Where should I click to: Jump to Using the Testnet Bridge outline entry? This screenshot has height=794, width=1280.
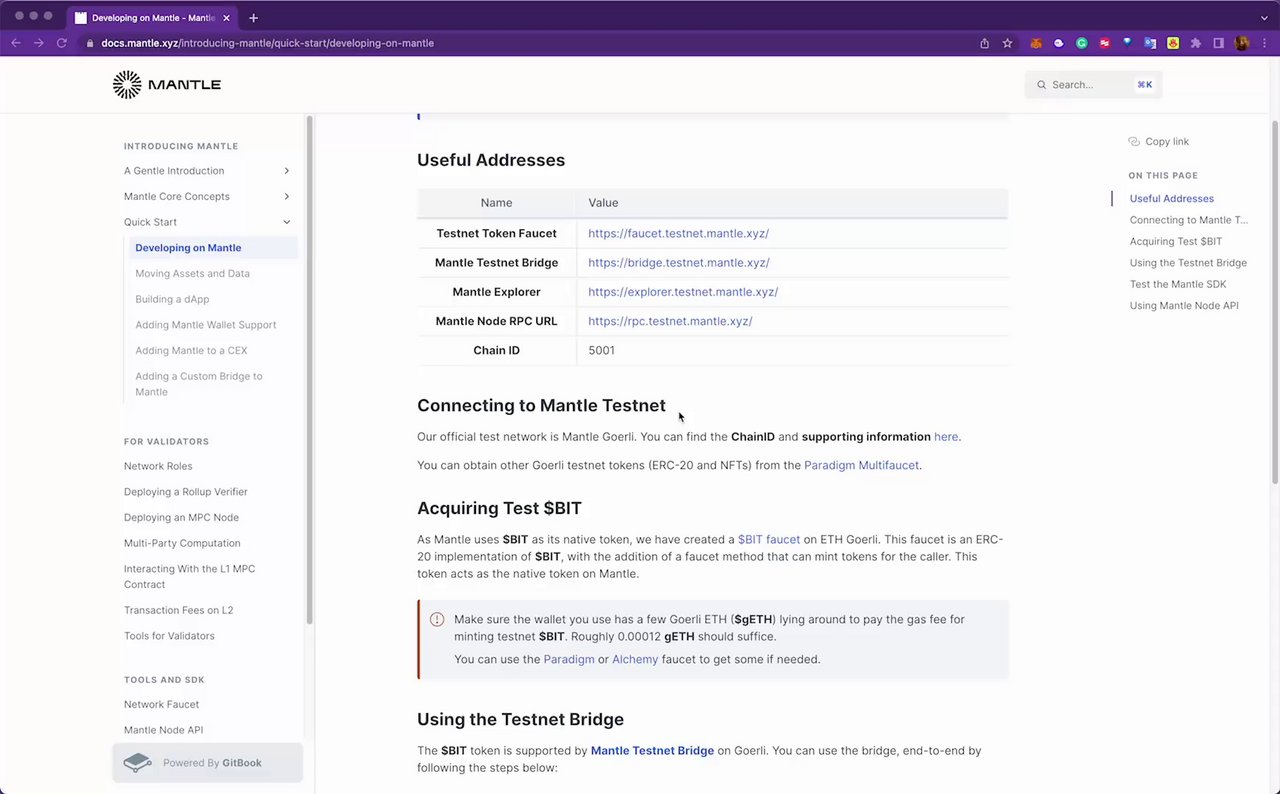click(x=1188, y=263)
